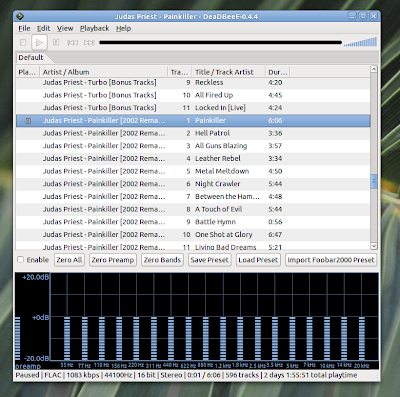Click the Dur... column header
Image resolution: width=400 pixels, height=397 pixels.
[x=277, y=72]
